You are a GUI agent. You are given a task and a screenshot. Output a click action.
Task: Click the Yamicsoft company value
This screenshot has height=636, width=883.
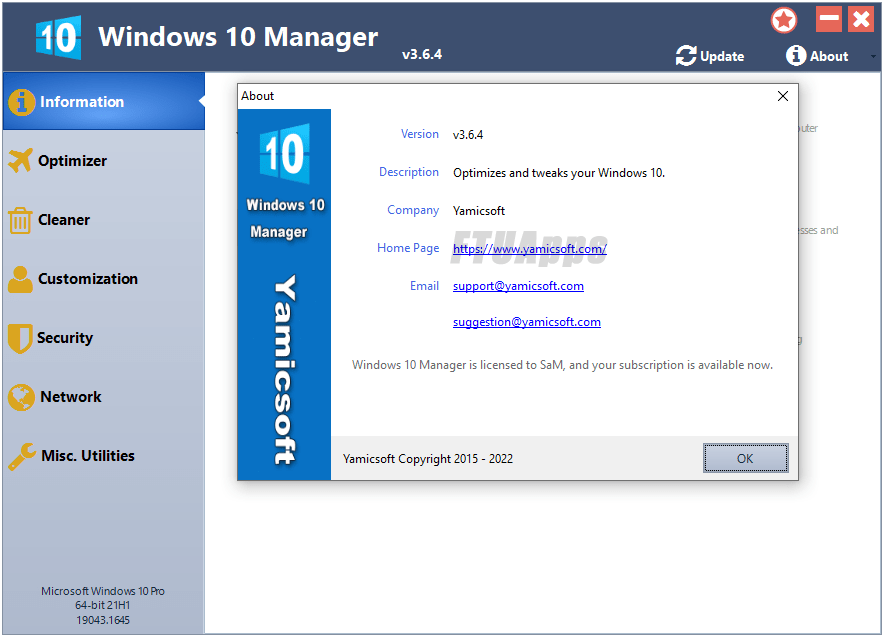click(x=479, y=211)
